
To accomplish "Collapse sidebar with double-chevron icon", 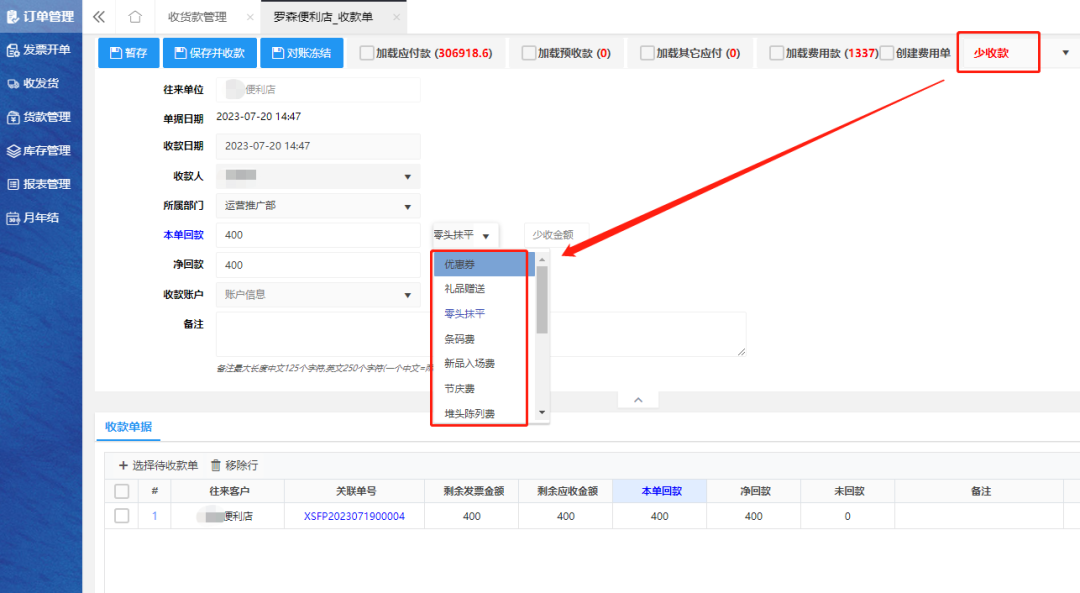I will pos(98,17).
